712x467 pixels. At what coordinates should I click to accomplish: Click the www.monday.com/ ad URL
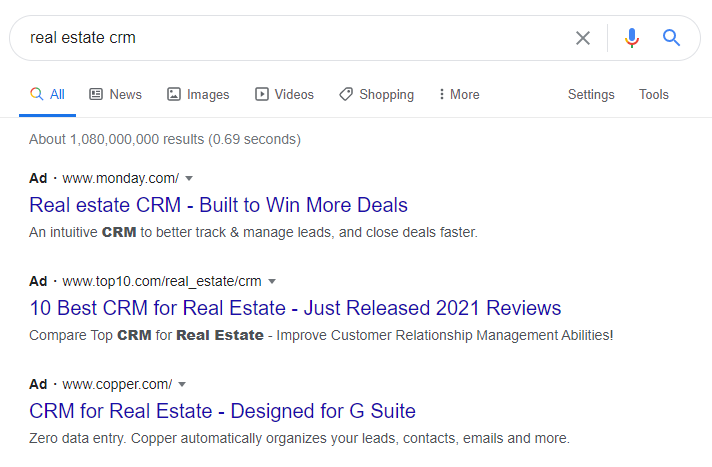[120, 179]
